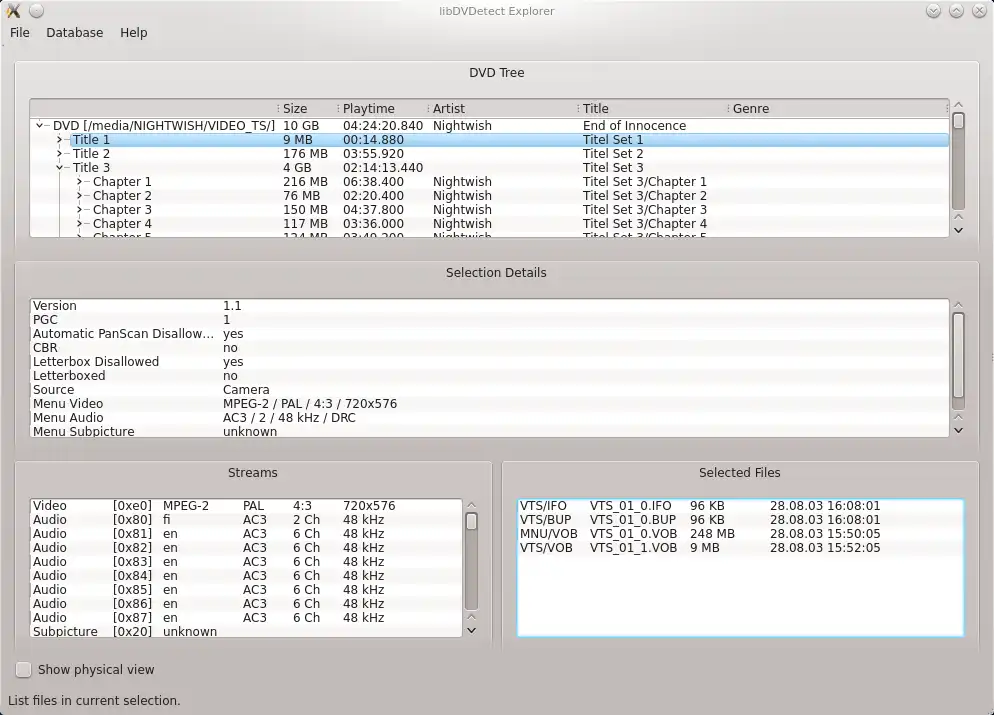Sort DVD tree by Genre column

click(x=838, y=108)
